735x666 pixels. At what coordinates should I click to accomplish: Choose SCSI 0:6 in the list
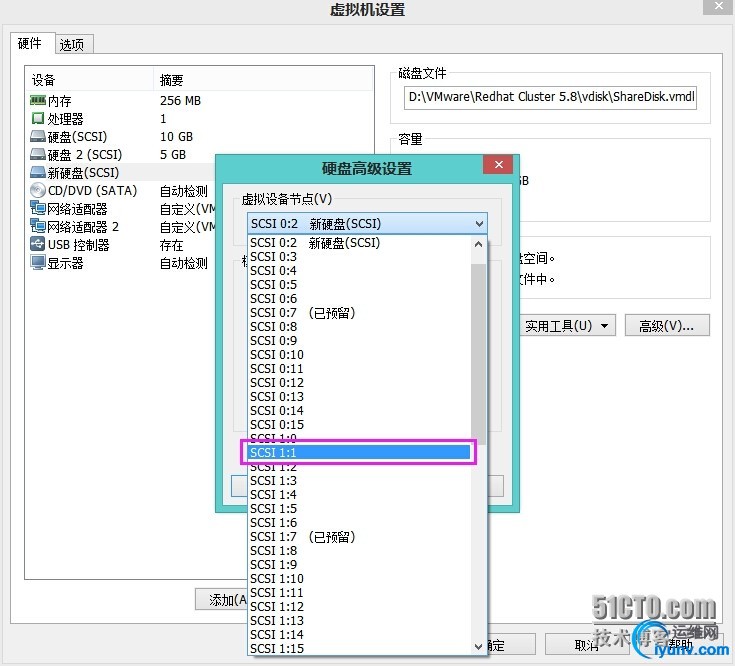coord(359,299)
